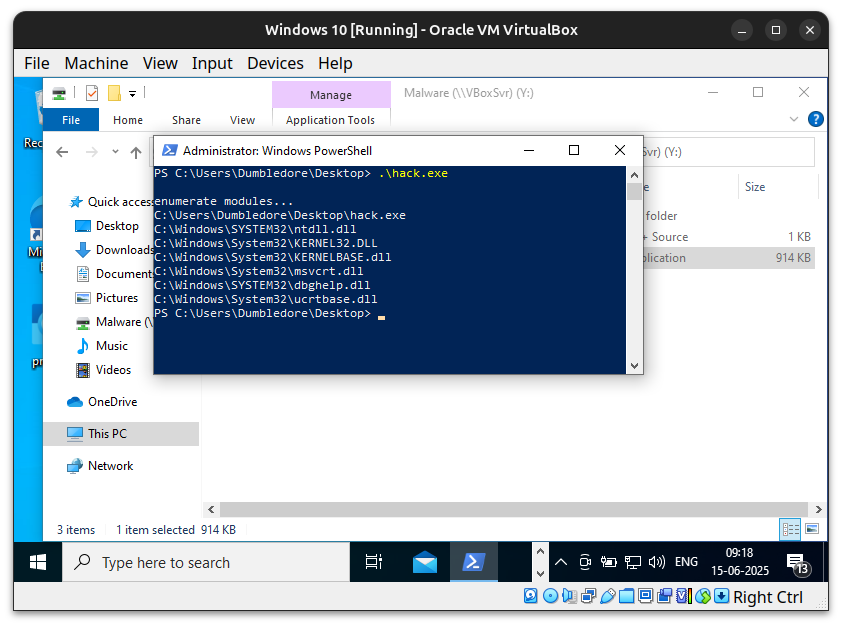Screen dimensions: 842x627
Task: Click the taskbar toolbar scroll-down arrow
Action: pos(540,573)
